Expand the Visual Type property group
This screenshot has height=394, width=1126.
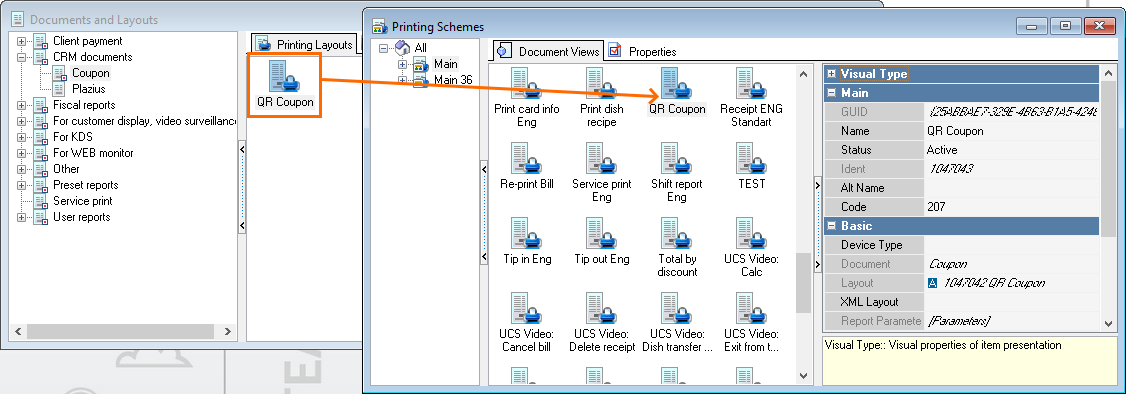click(x=832, y=74)
